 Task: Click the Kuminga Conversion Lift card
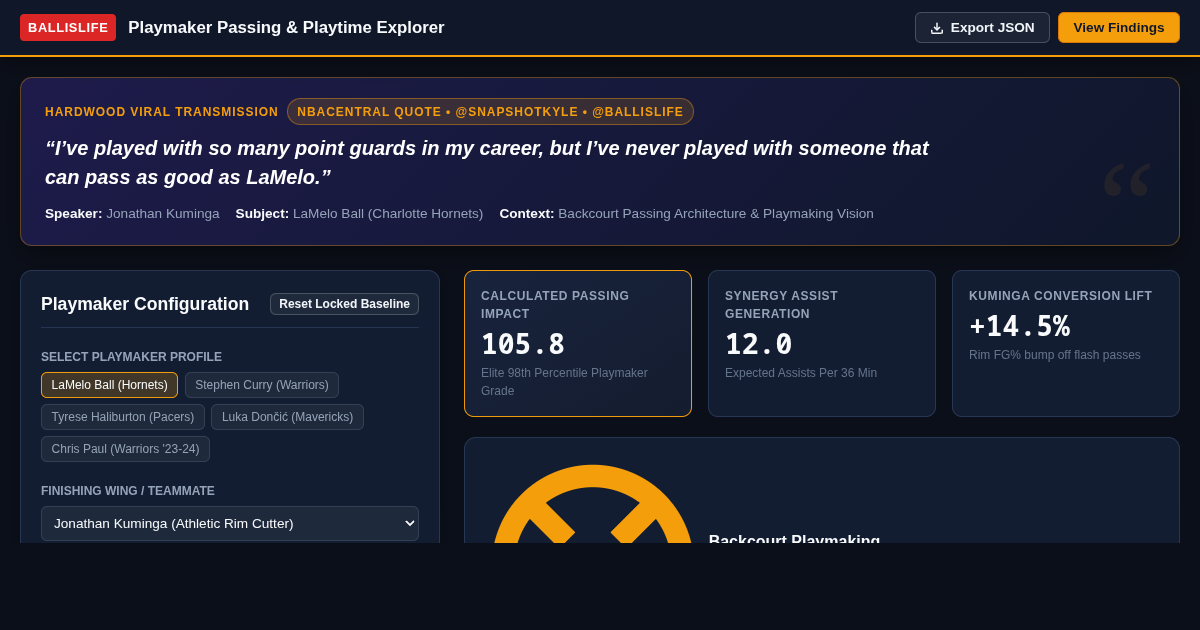(x=1066, y=343)
